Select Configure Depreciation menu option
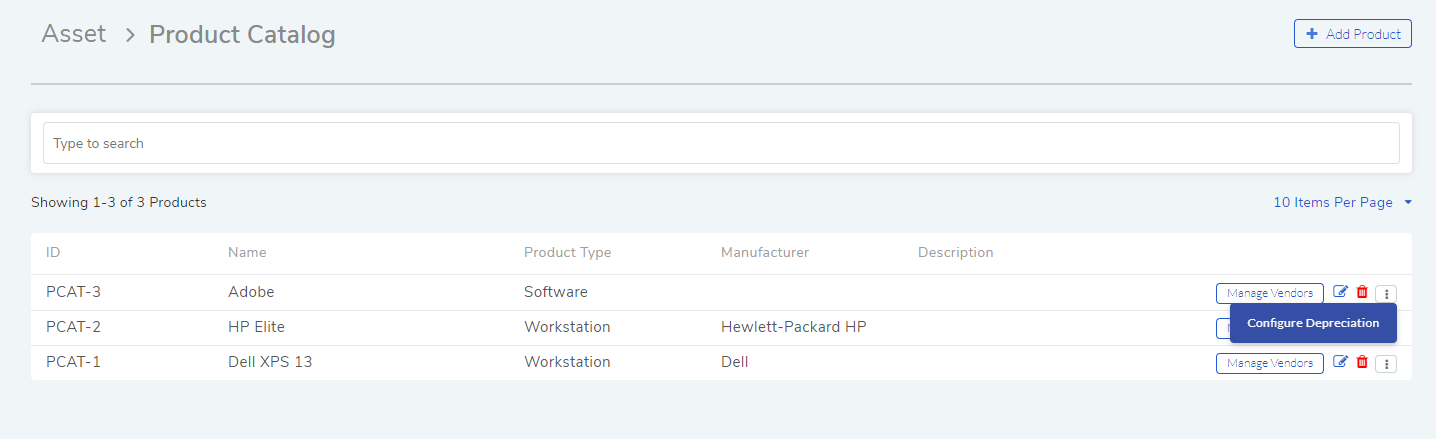Image resolution: width=1436 pixels, height=439 pixels. pos(1313,323)
